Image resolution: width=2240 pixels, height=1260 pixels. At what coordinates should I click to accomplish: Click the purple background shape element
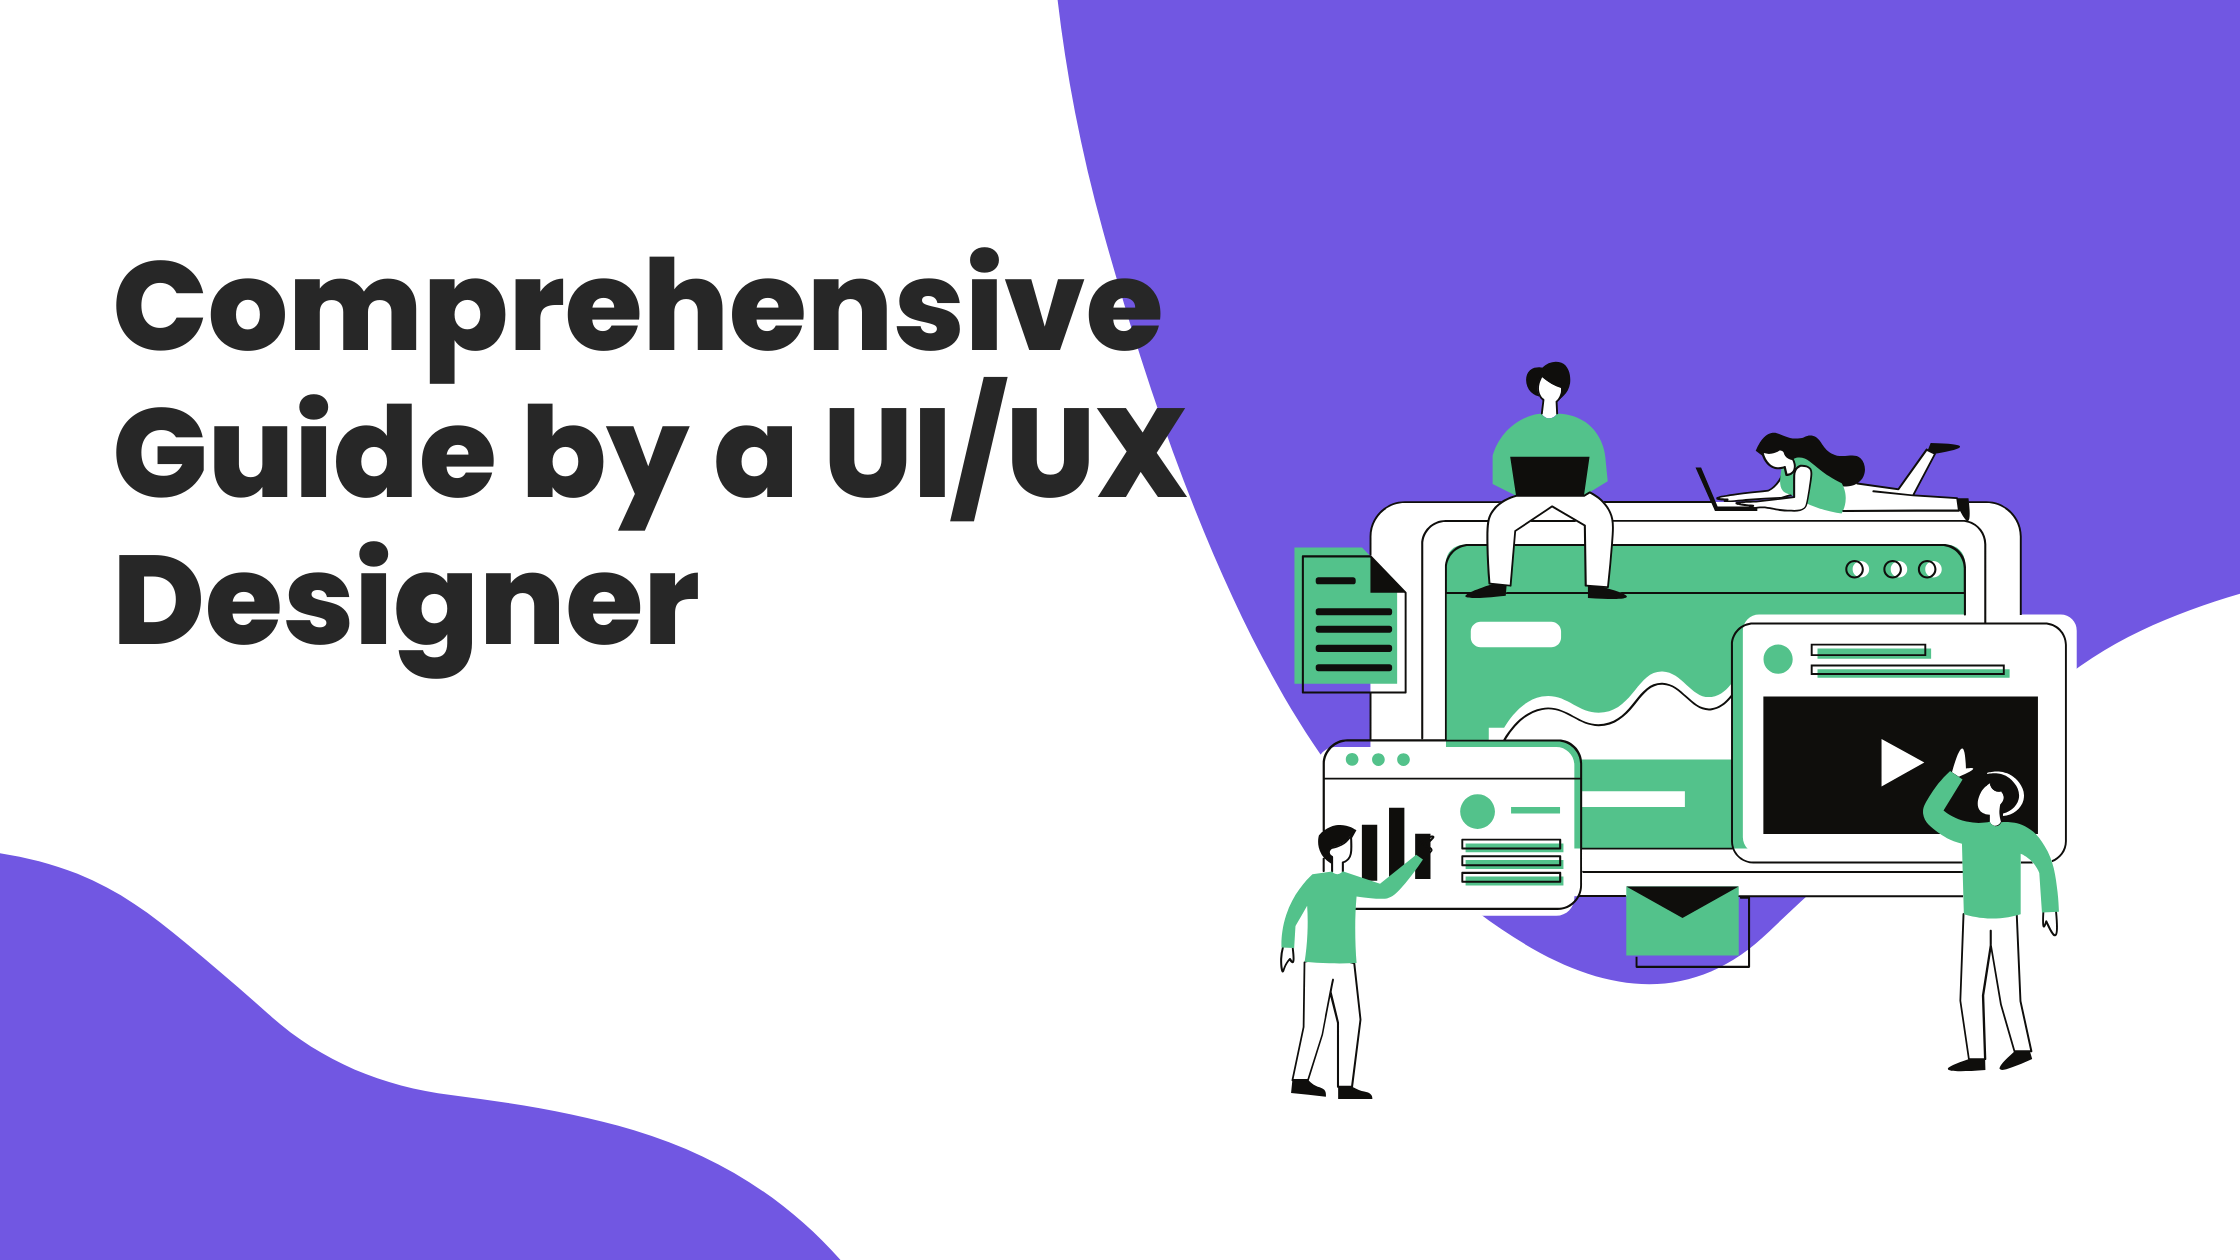point(1692,231)
